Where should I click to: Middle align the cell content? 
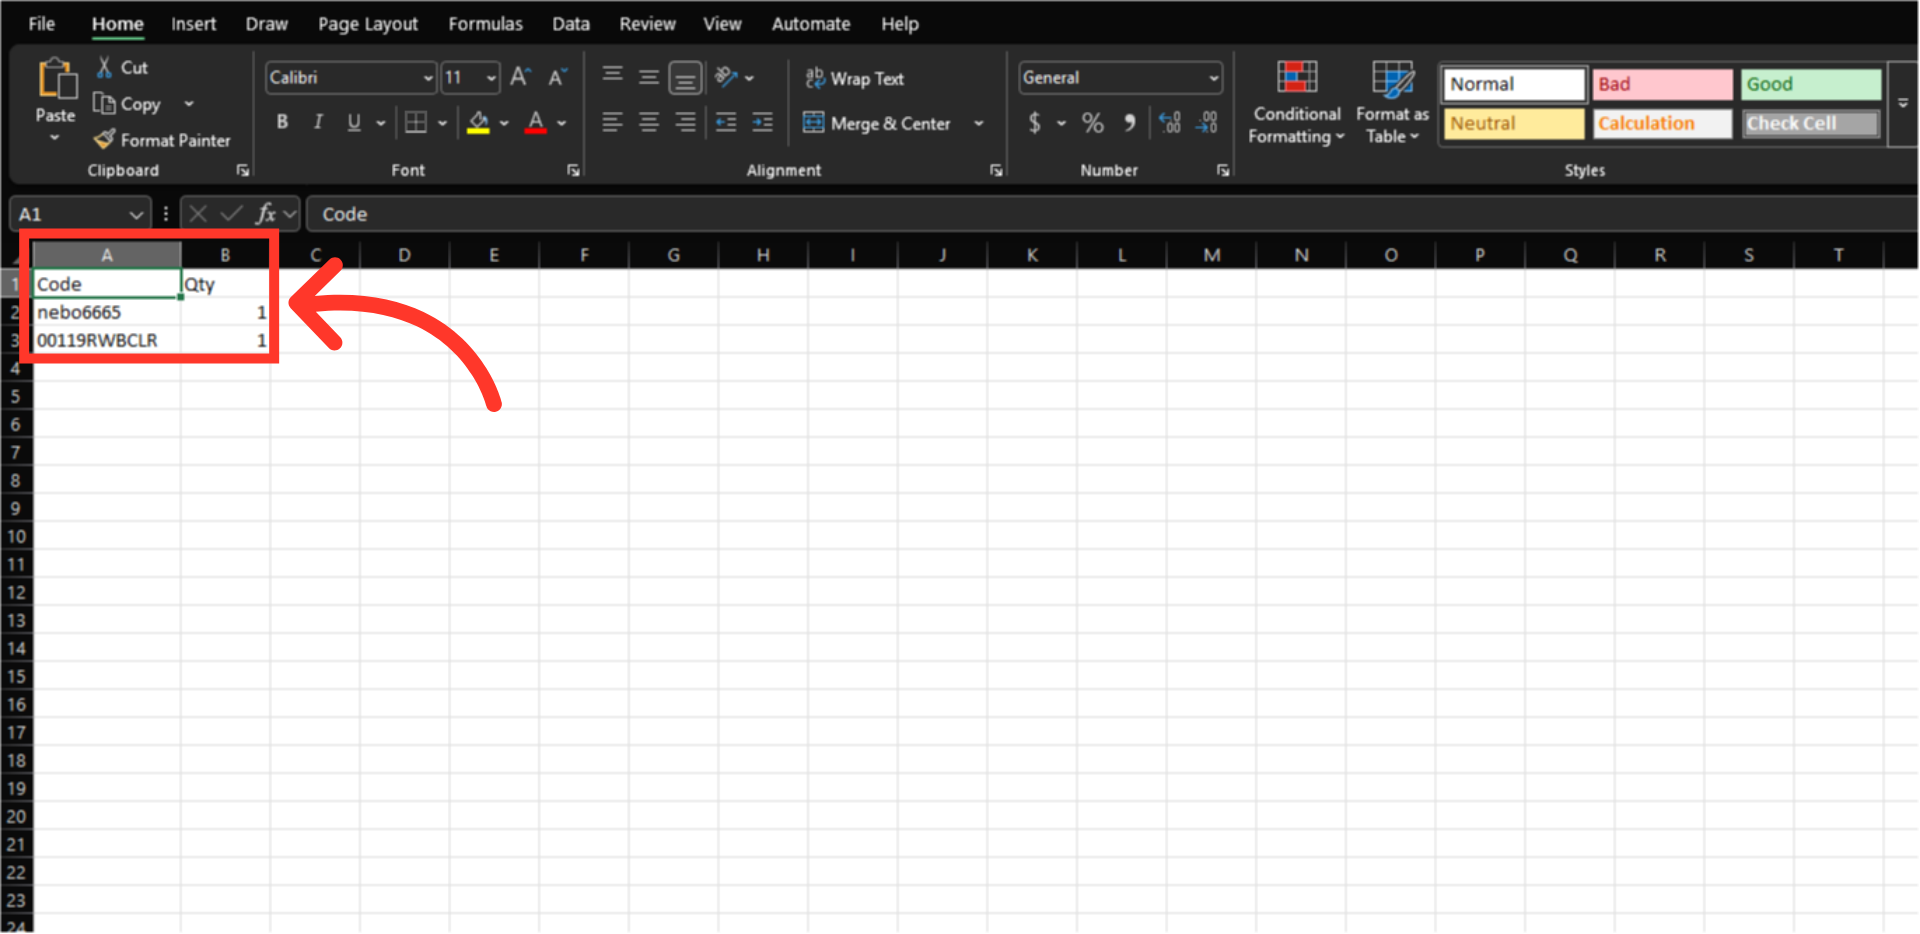coord(649,76)
